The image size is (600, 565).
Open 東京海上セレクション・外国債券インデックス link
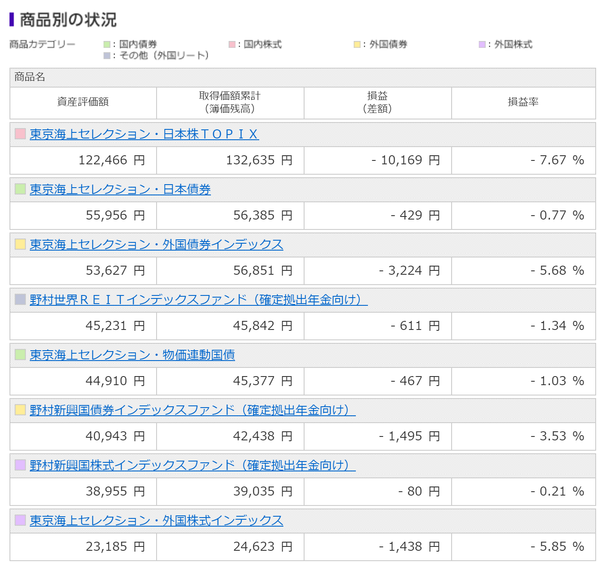pos(157,244)
